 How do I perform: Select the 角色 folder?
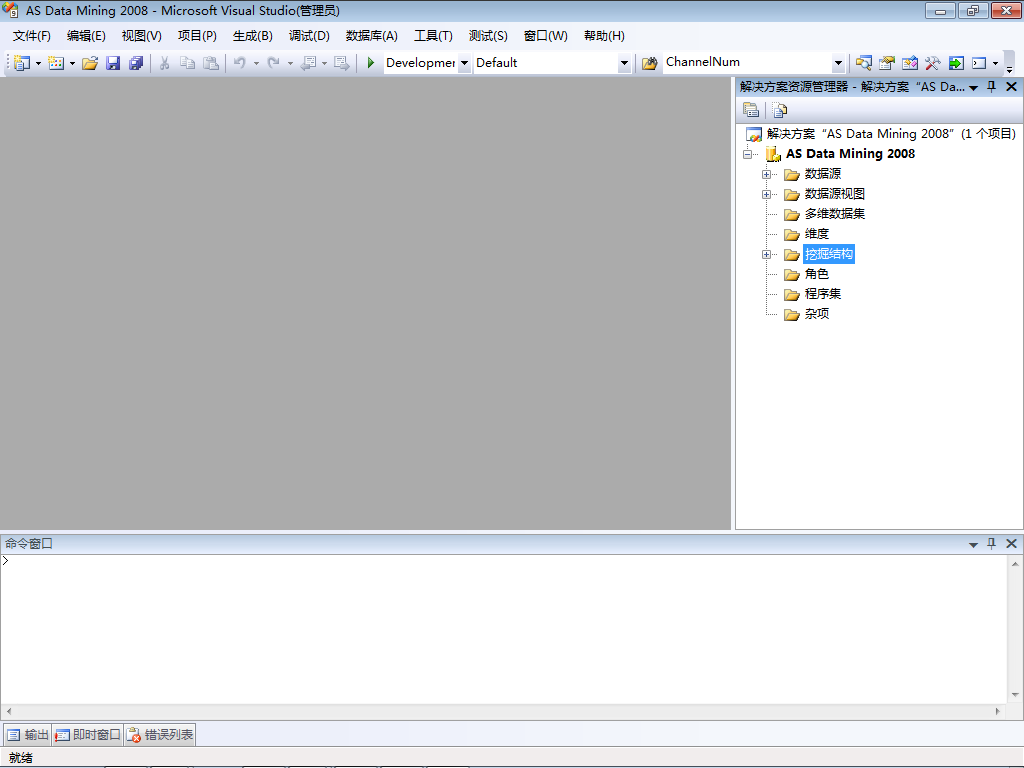click(x=816, y=274)
